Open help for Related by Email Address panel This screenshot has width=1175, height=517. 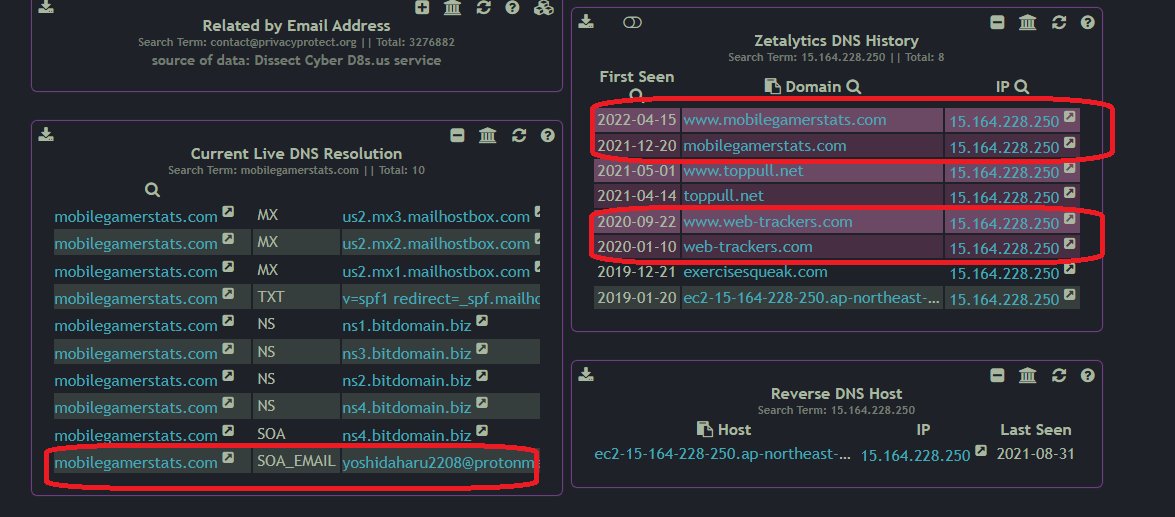(513, 7)
